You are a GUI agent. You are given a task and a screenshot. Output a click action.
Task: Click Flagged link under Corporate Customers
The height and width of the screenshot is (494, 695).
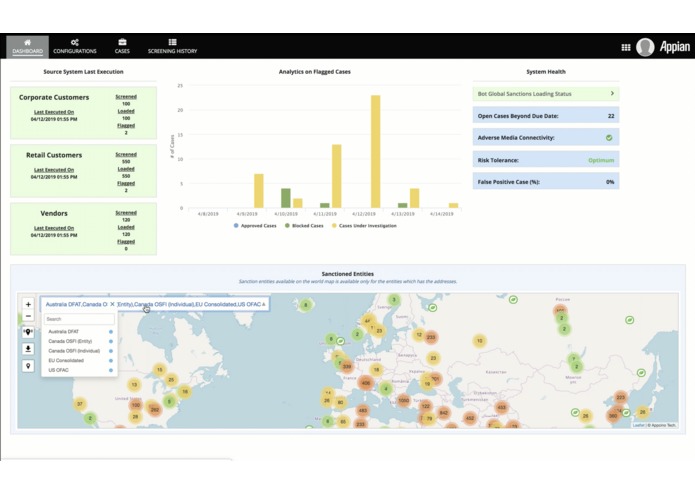126,125
